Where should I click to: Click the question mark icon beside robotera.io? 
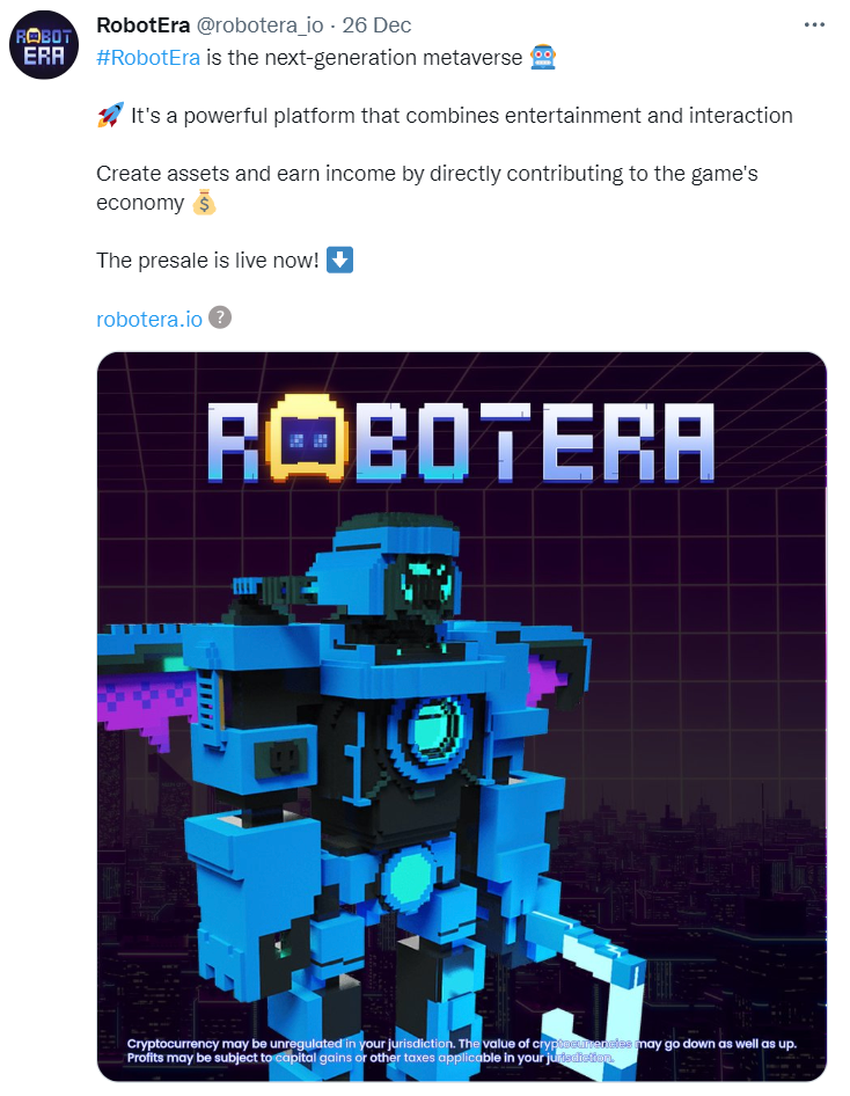(220, 317)
